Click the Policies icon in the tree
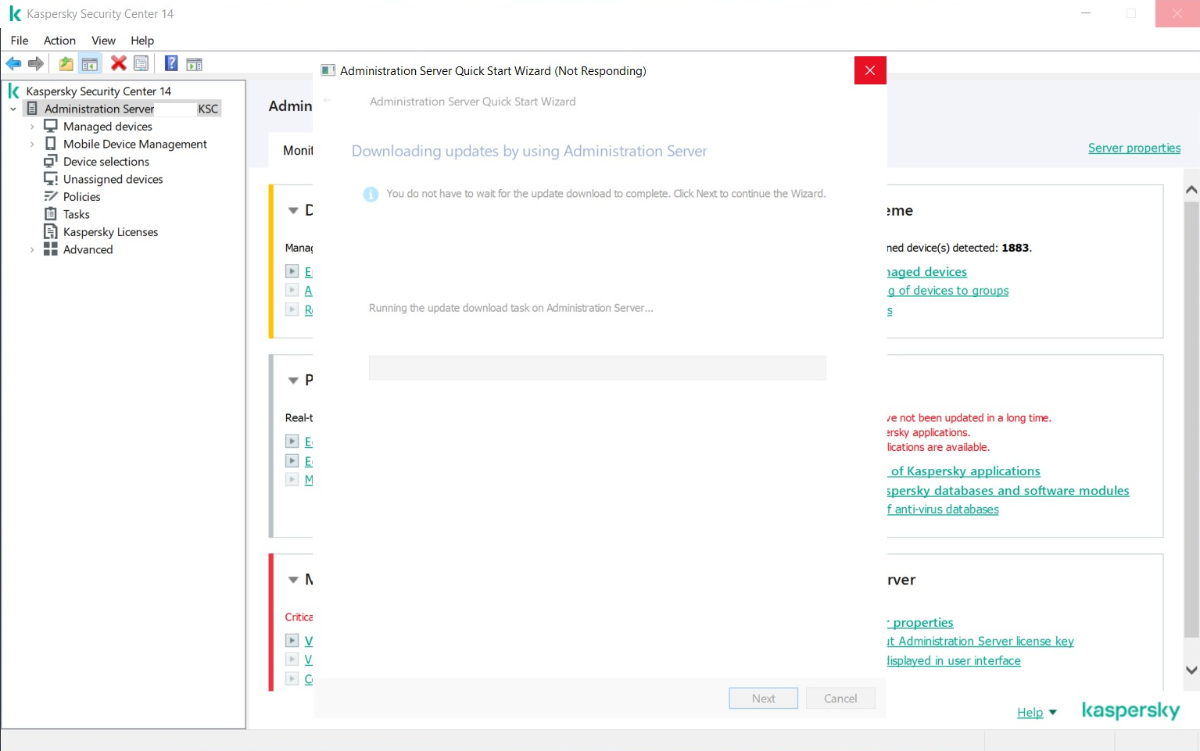The height and width of the screenshot is (751, 1200). pyautogui.click(x=51, y=197)
